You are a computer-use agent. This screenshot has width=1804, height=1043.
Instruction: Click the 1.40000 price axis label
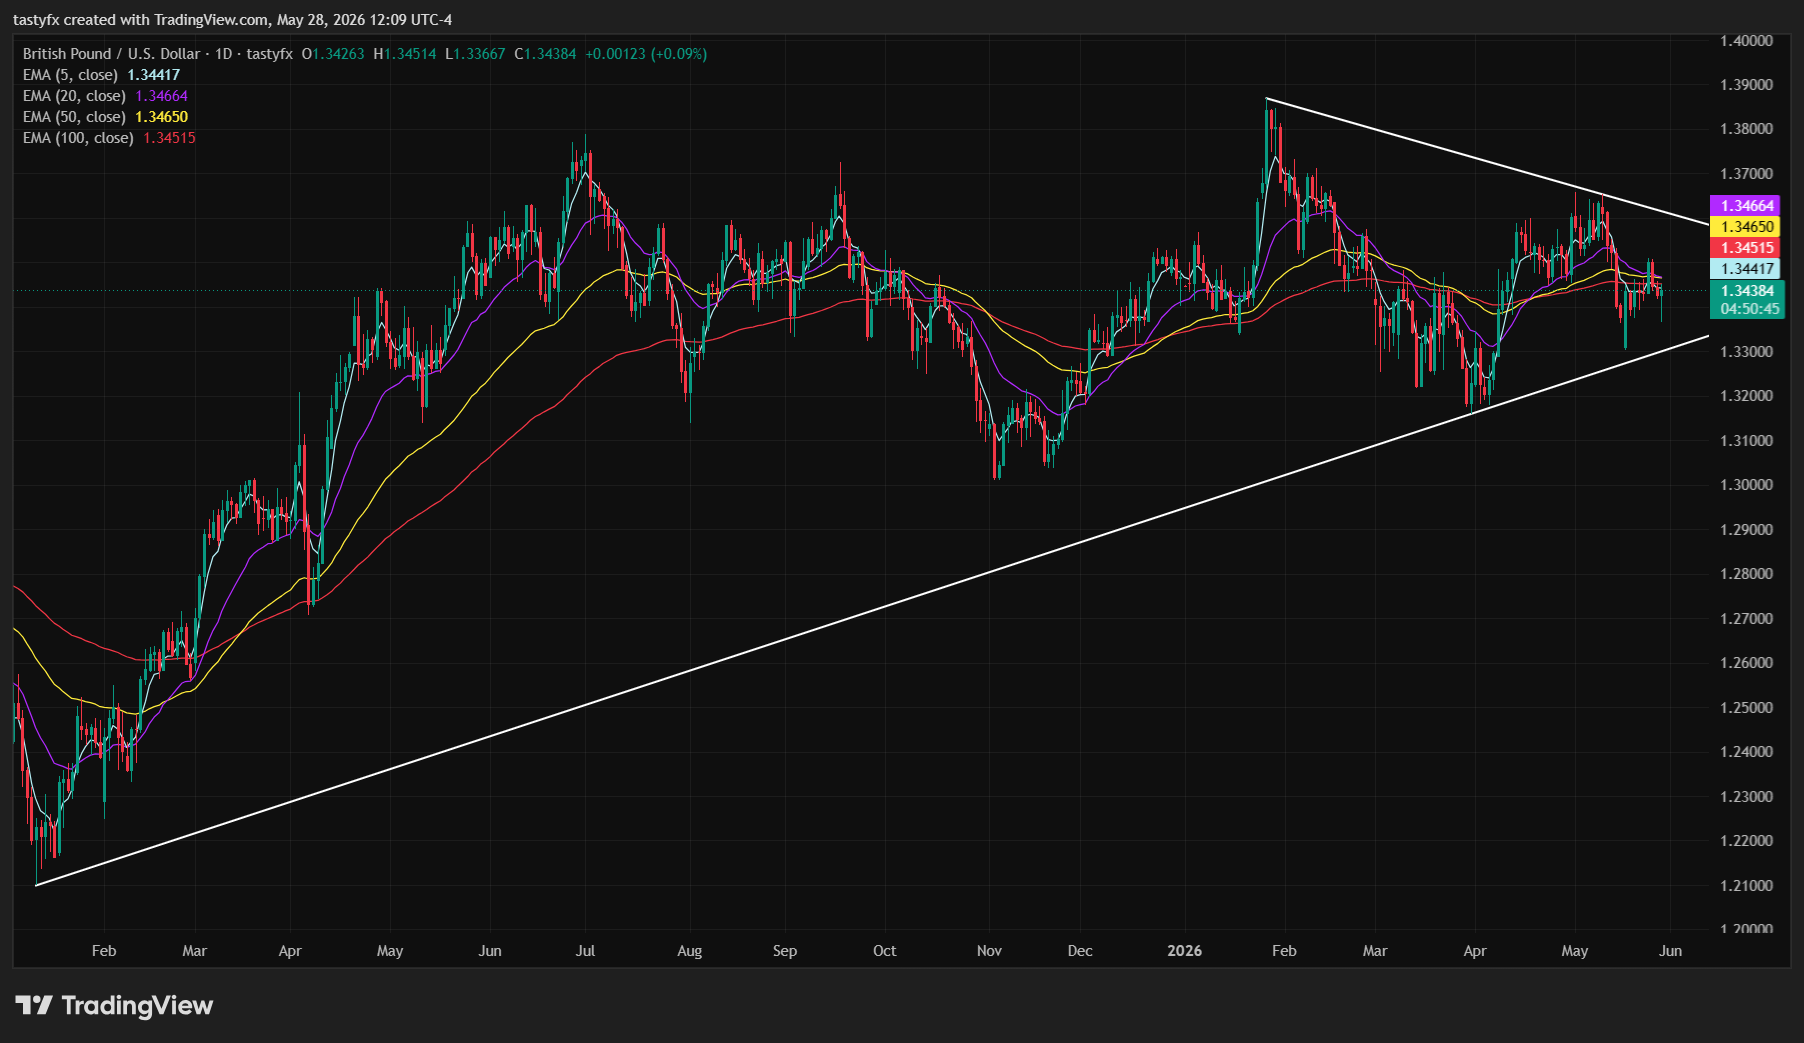point(1746,41)
